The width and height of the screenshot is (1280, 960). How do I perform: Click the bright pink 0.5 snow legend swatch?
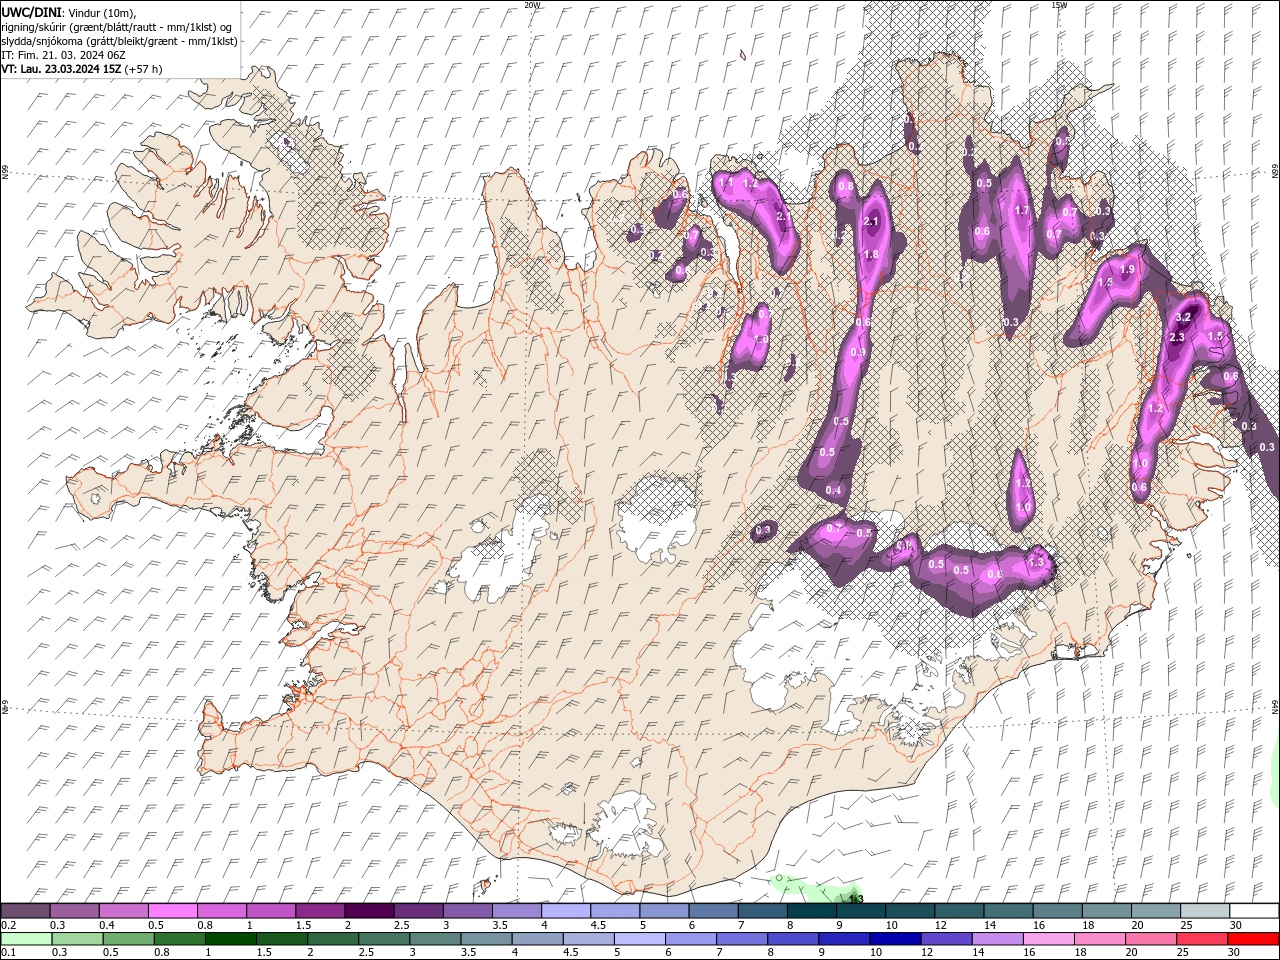[x=173, y=911]
